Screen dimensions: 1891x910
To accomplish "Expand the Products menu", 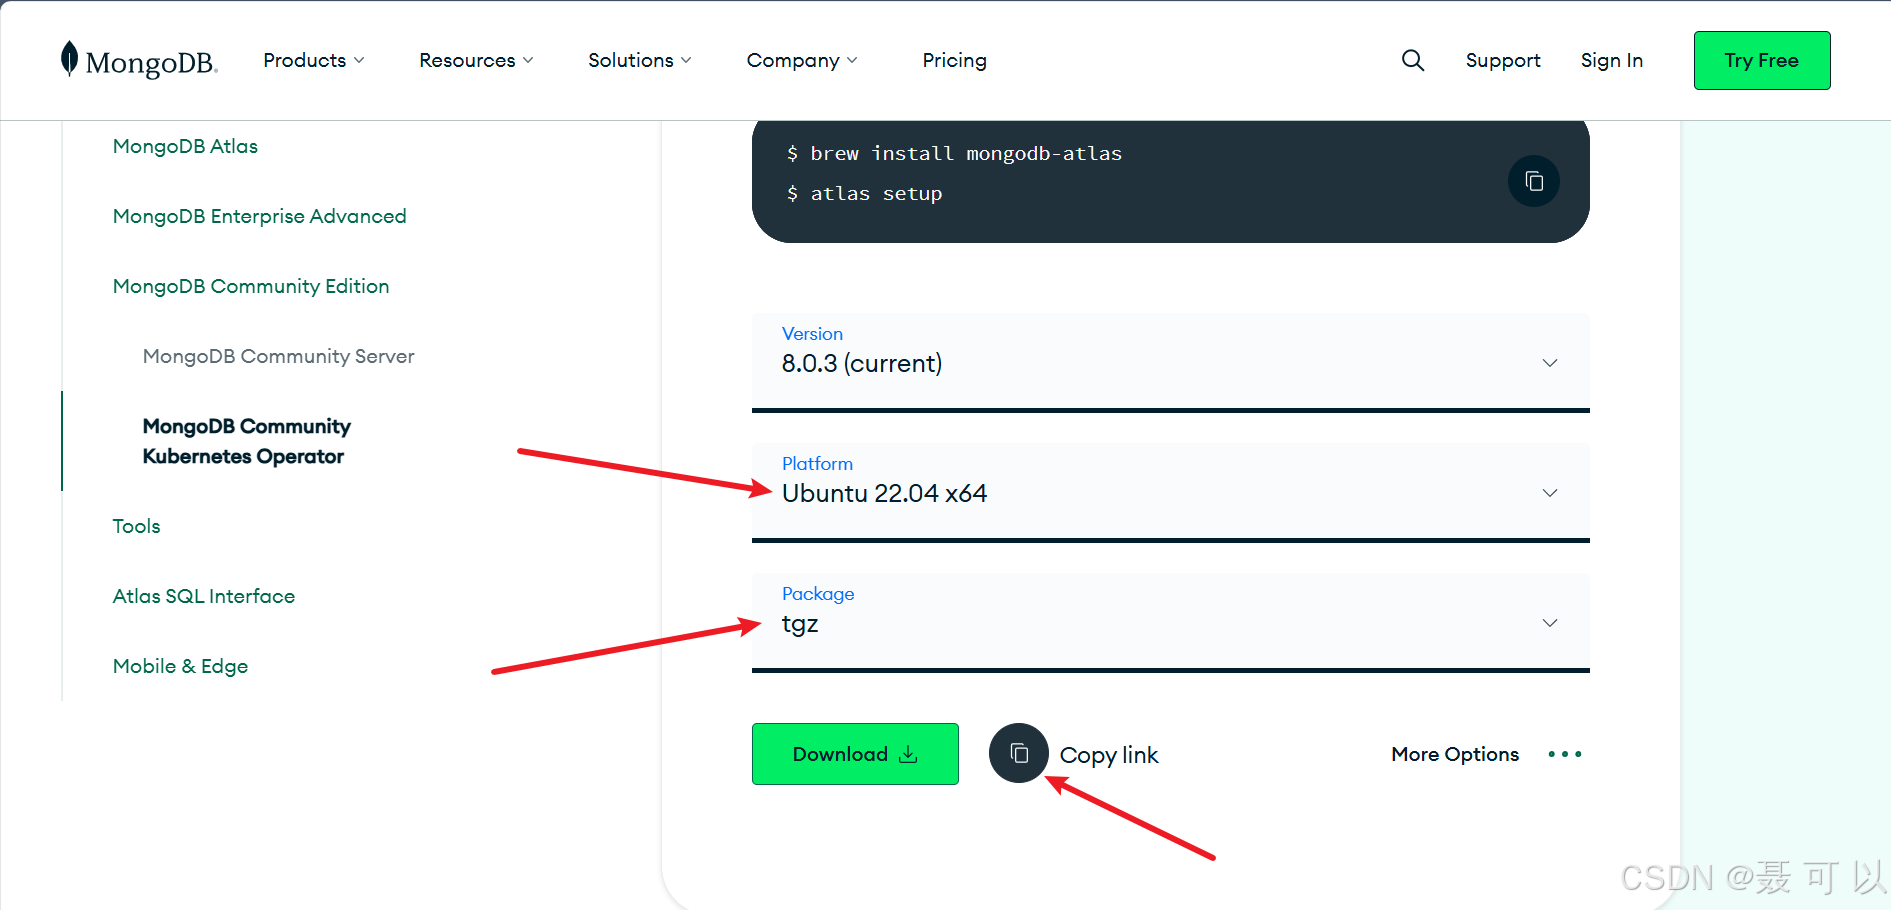I will (314, 60).
